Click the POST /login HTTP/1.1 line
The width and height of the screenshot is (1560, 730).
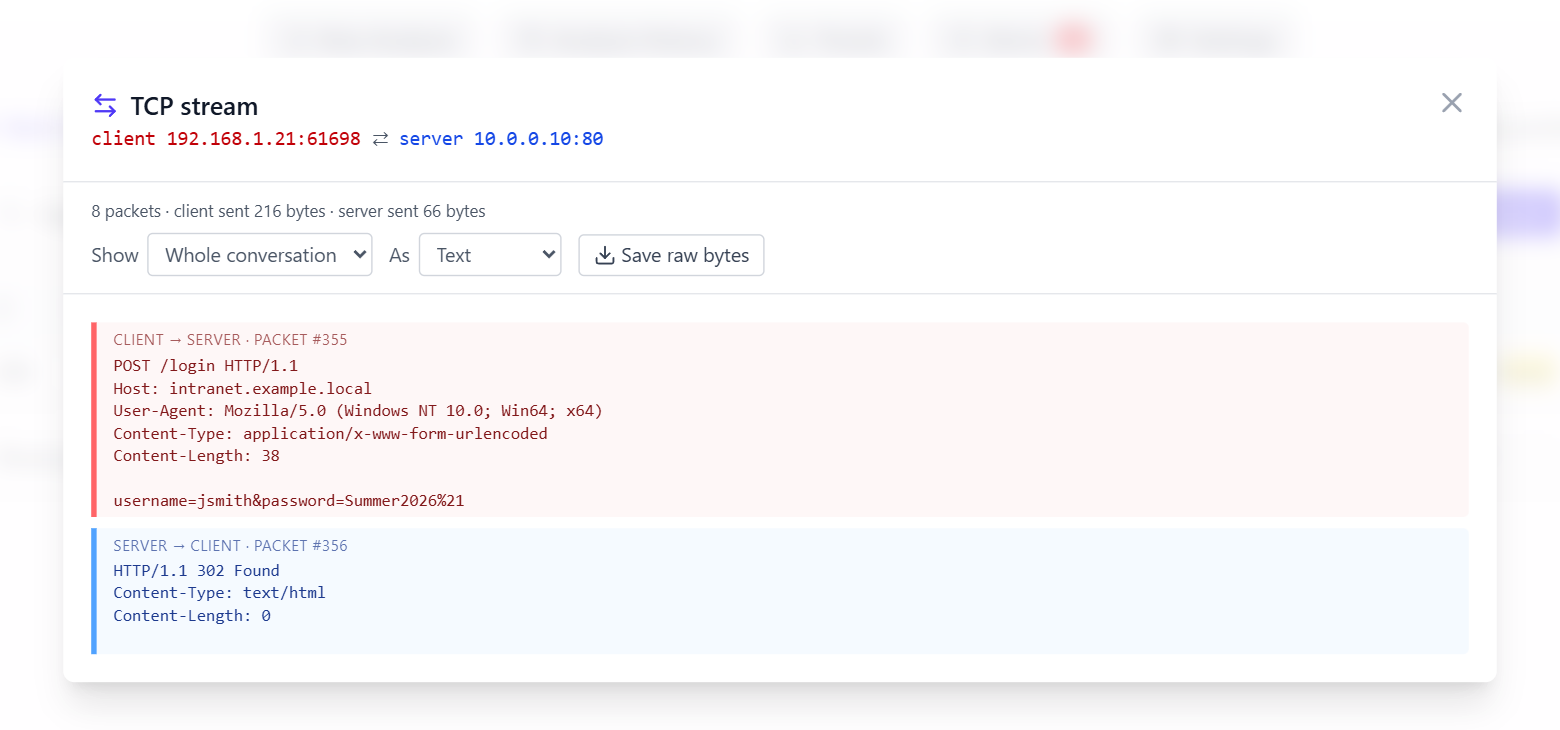tap(206, 366)
